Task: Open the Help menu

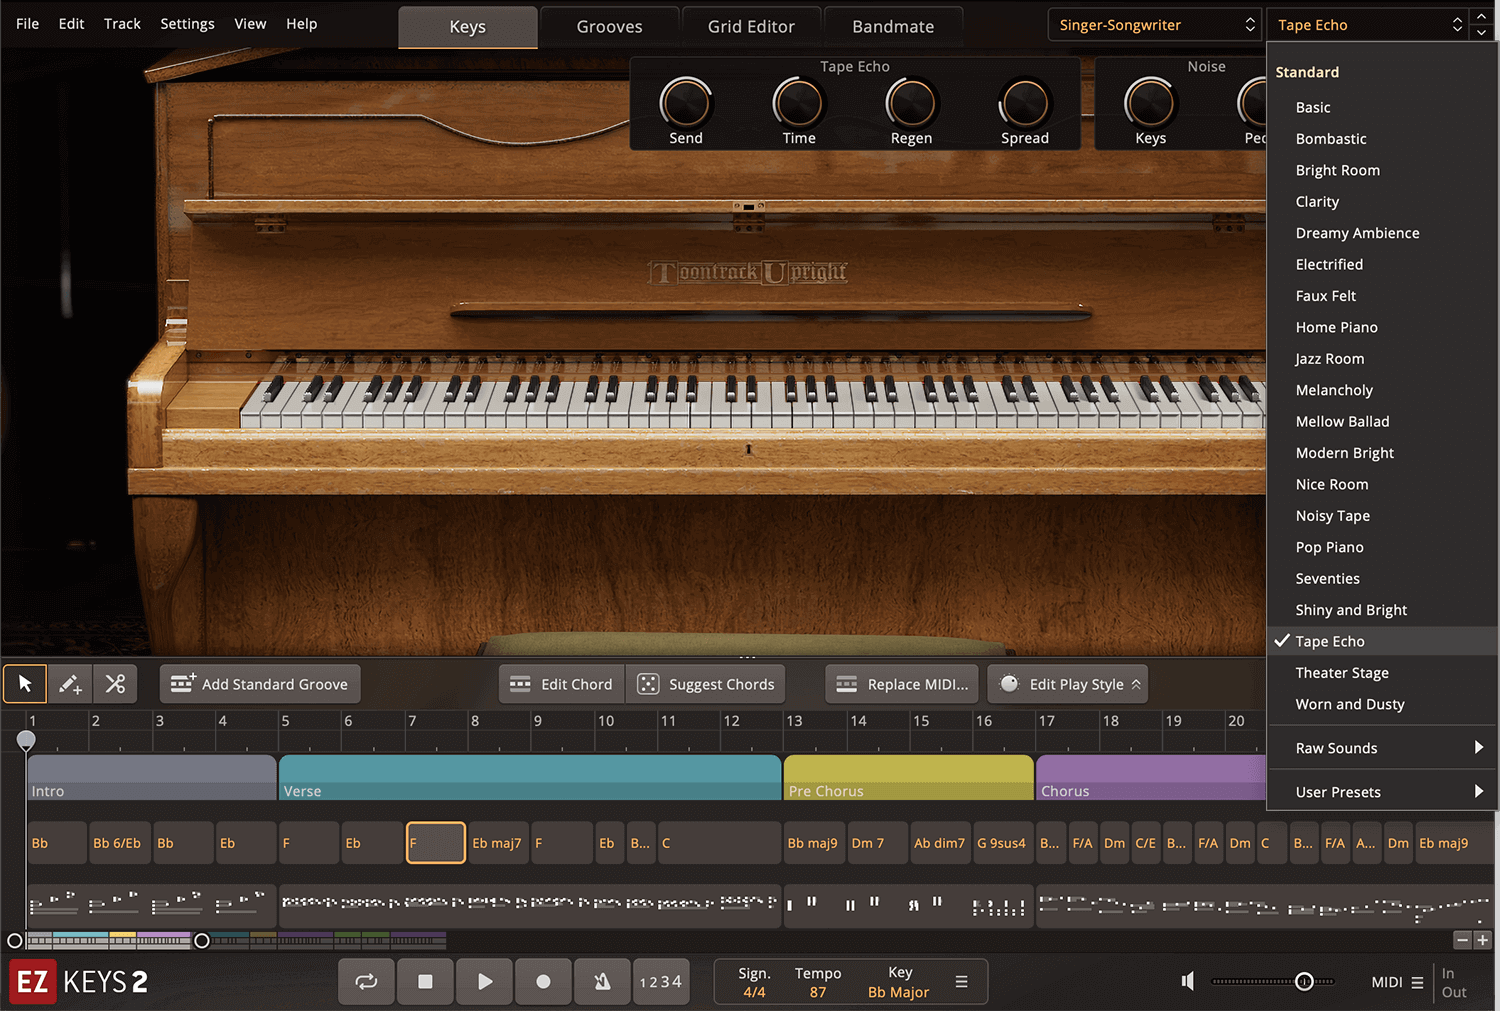Action: [301, 24]
